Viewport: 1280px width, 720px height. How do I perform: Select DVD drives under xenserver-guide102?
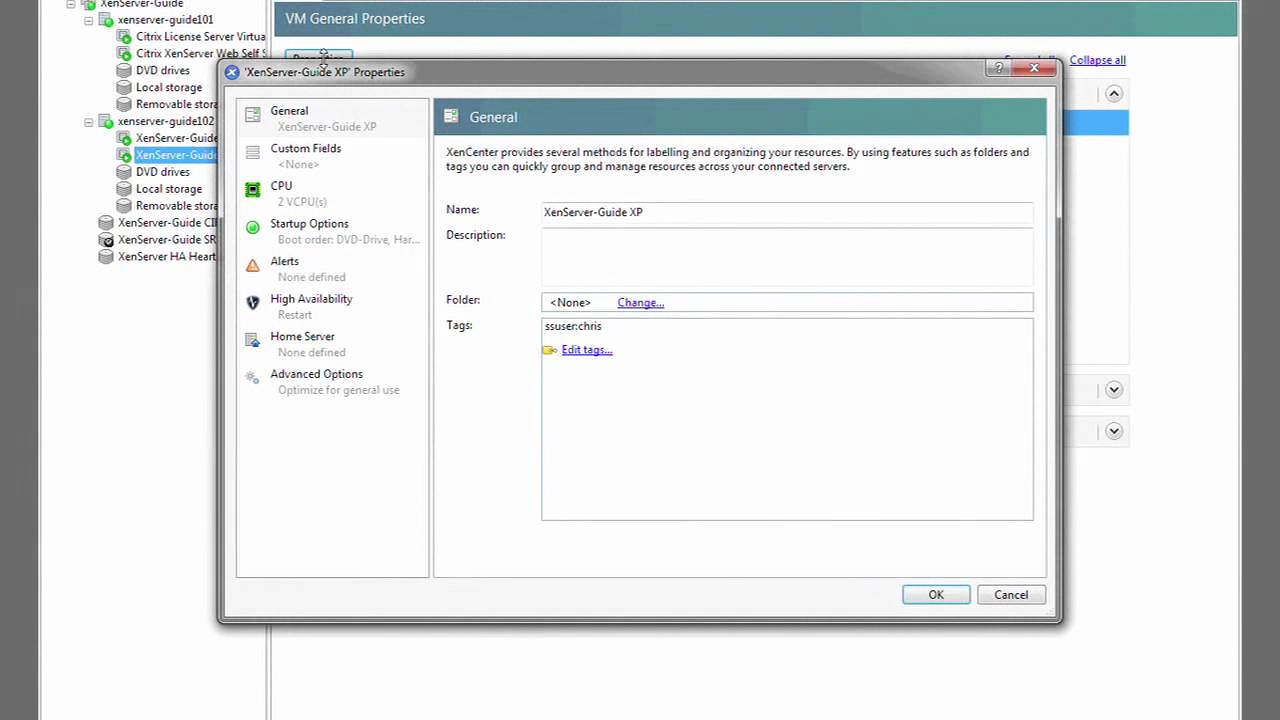pos(163,172)
